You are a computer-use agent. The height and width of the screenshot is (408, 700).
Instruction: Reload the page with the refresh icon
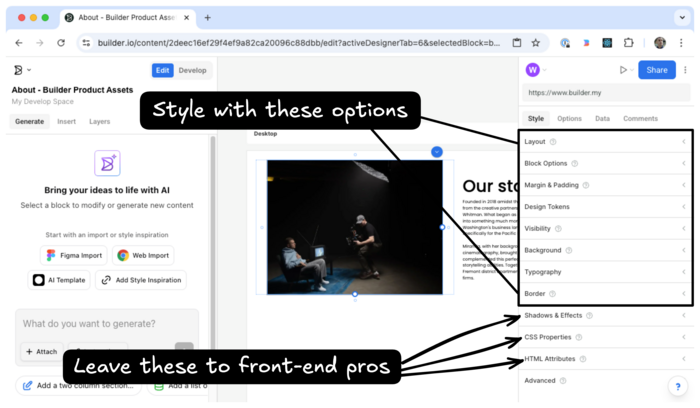pyautogui.click(x=61, y=43)
